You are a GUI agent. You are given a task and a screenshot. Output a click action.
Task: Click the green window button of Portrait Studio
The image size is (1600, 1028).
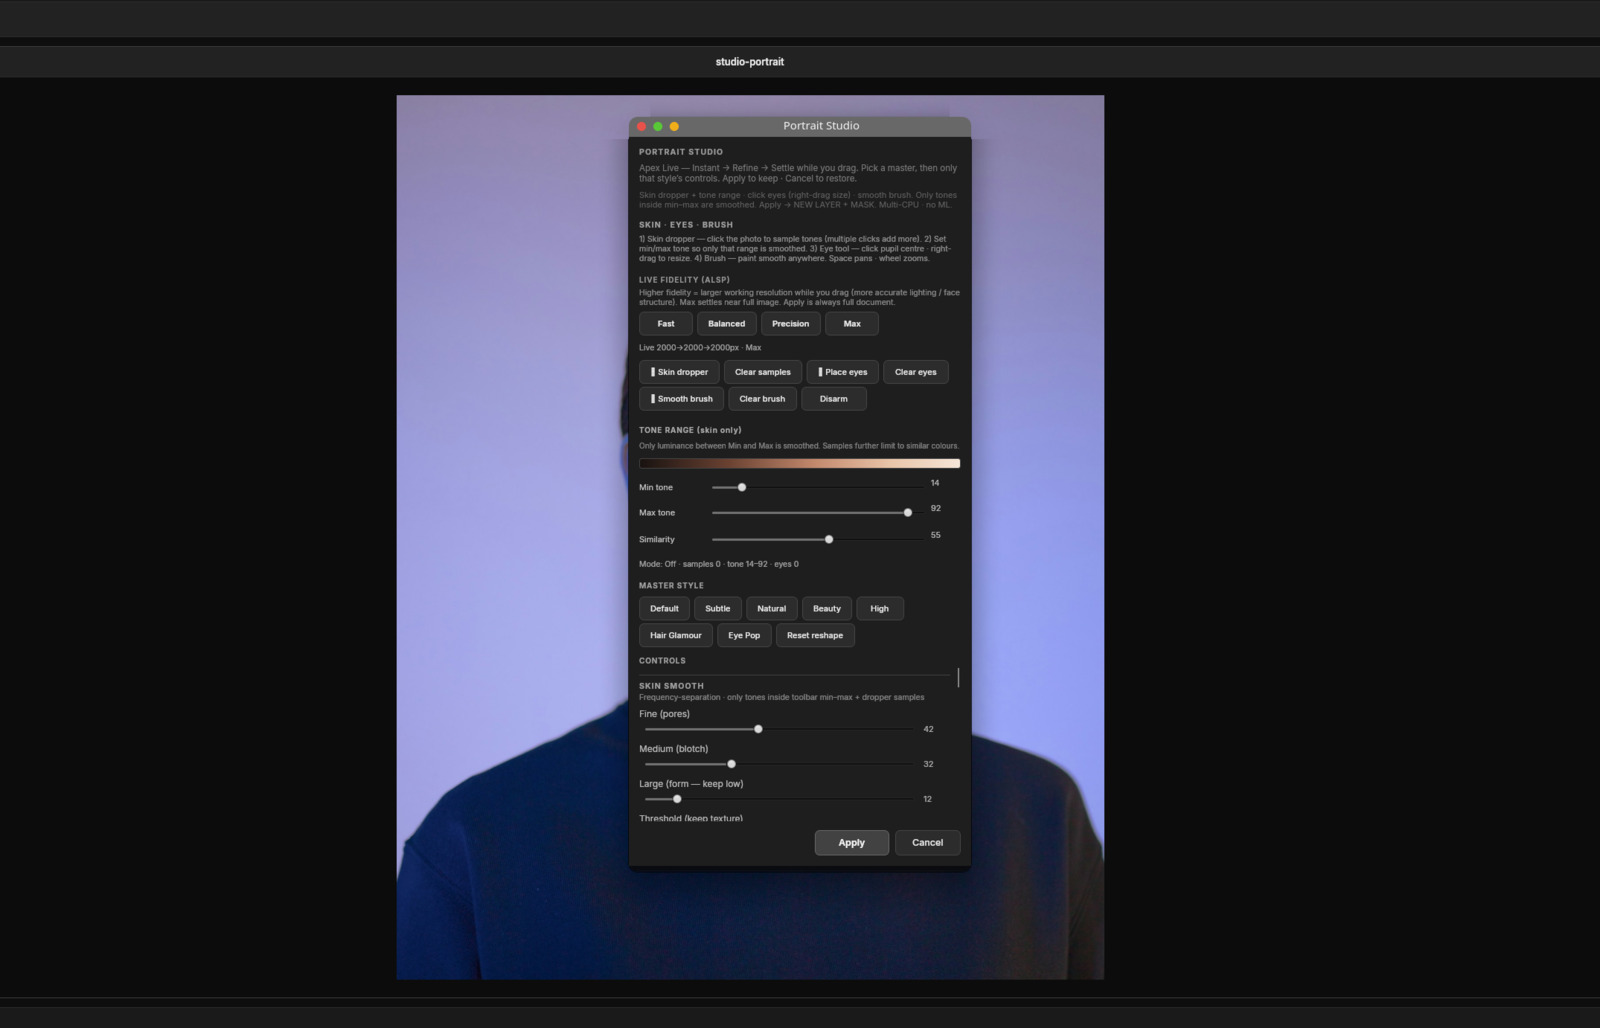(658, 126)
